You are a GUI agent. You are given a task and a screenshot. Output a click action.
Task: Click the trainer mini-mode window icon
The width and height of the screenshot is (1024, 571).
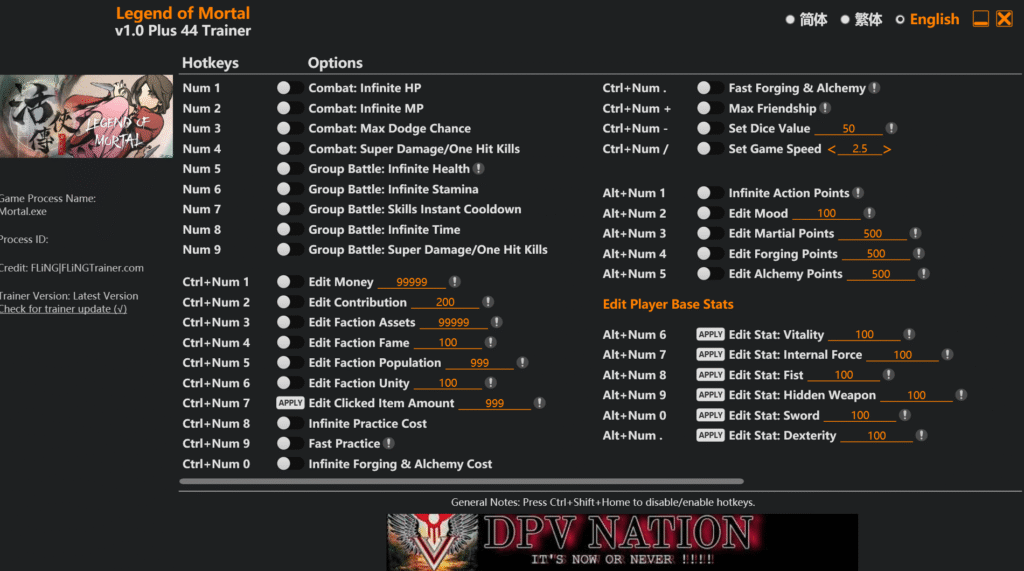981,19
